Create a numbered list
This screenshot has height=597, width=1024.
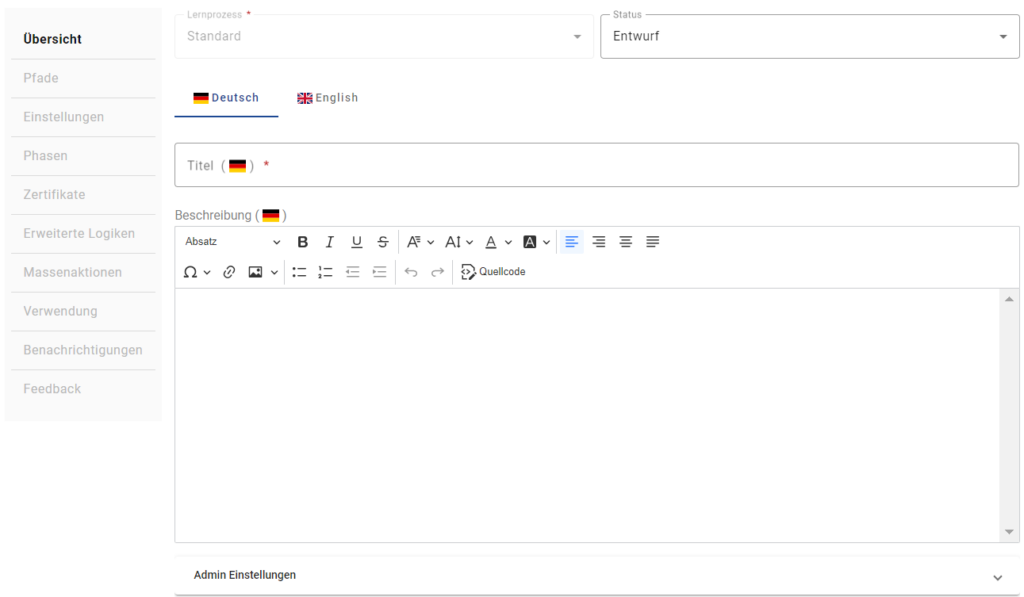325,272
